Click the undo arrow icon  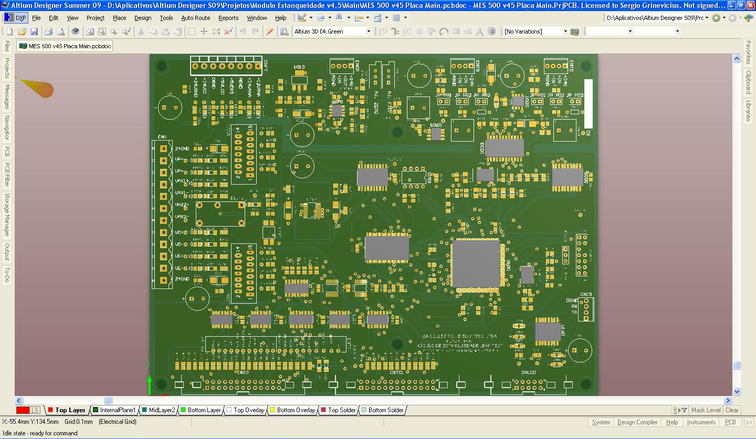[x=243, y=31]
